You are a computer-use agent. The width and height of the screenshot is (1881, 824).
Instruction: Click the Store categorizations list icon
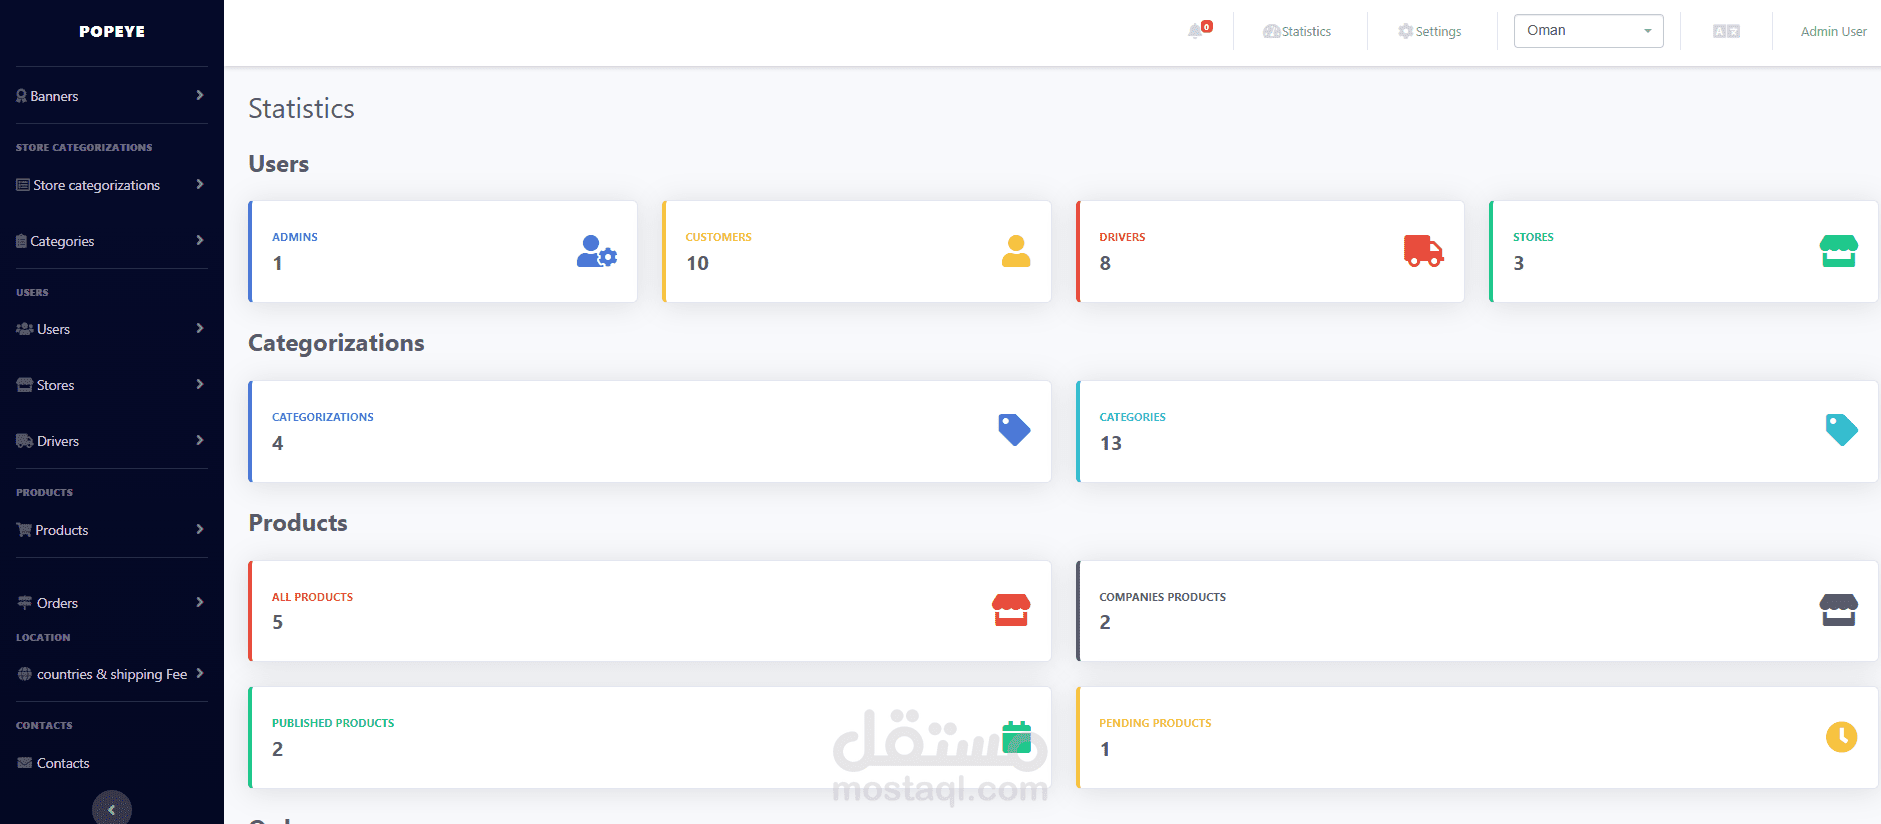[23, 185]
